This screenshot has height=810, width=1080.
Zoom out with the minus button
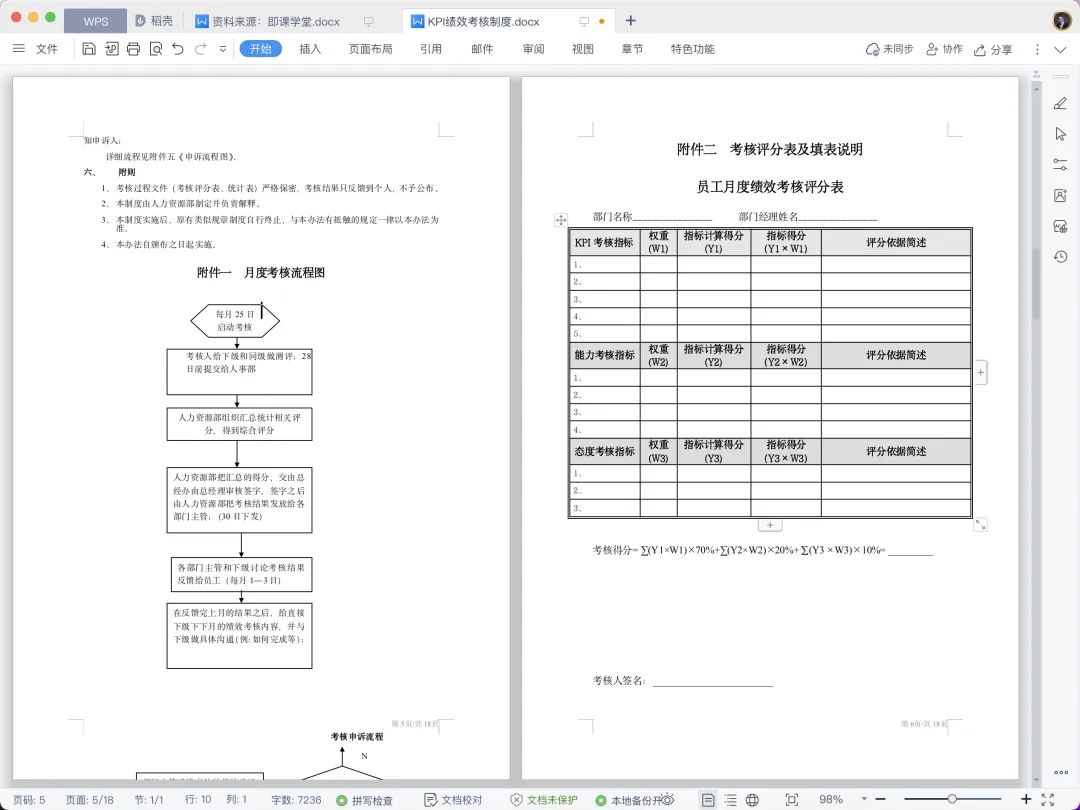(880, 799)
